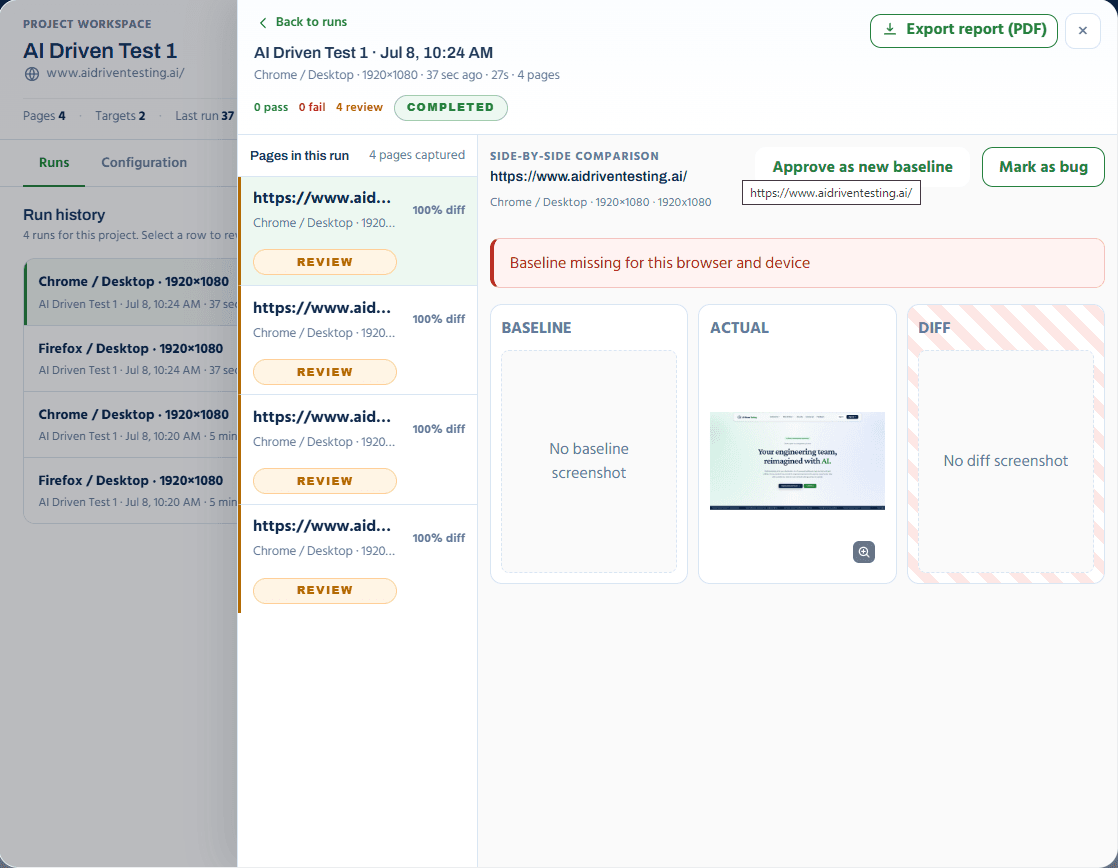
Task: Select the Chrome run from 10:20 AM
Action: [130, 424]
